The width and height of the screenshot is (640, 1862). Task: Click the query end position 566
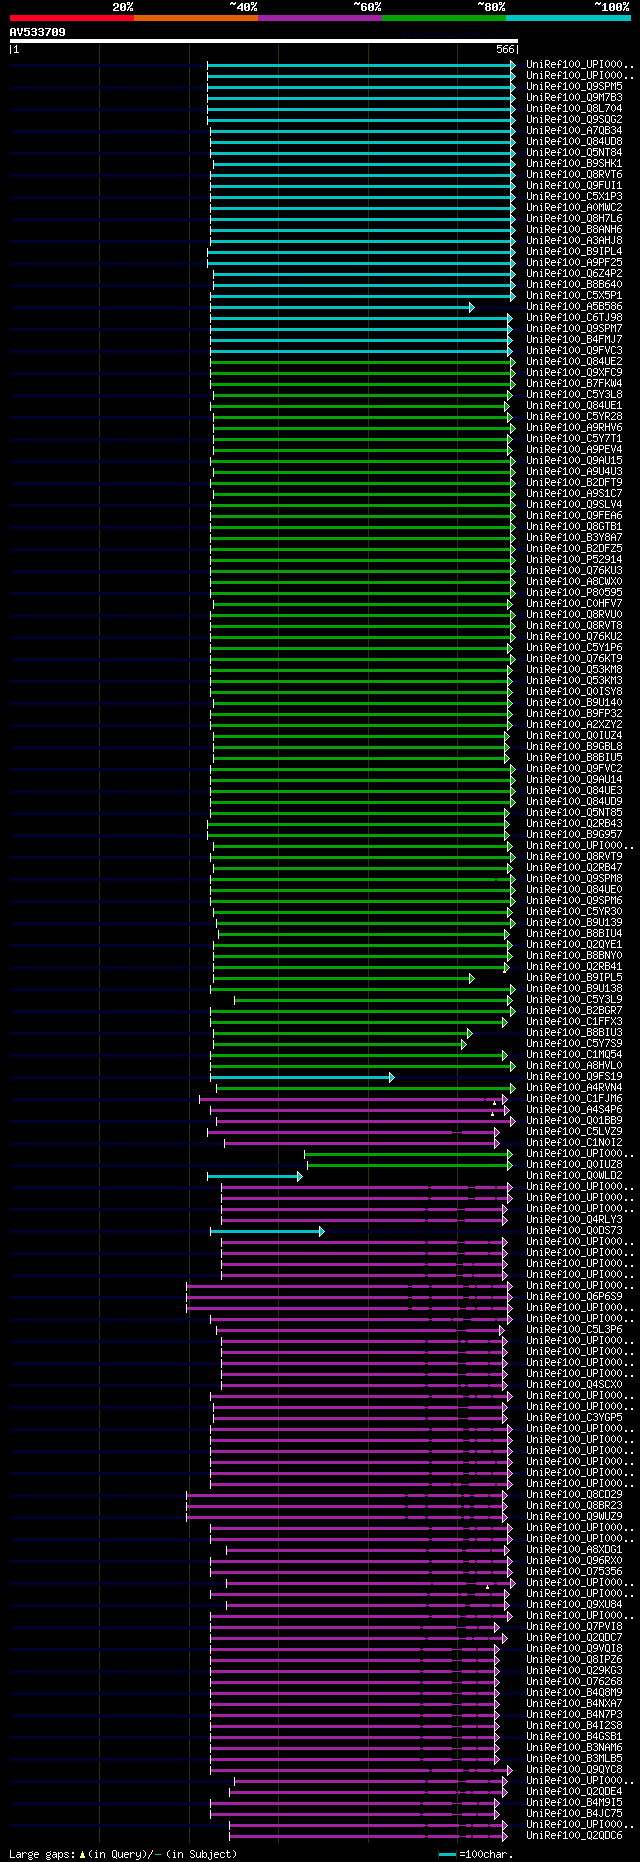coord(505,49)
